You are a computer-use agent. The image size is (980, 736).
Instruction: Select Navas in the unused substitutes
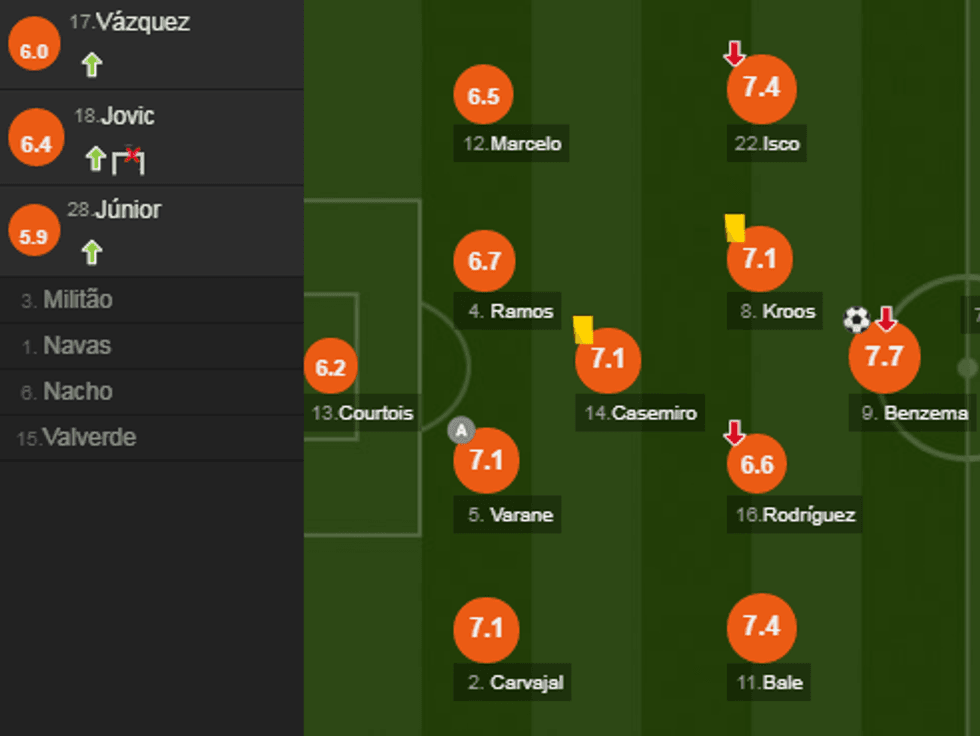click(x=77, y=346)
